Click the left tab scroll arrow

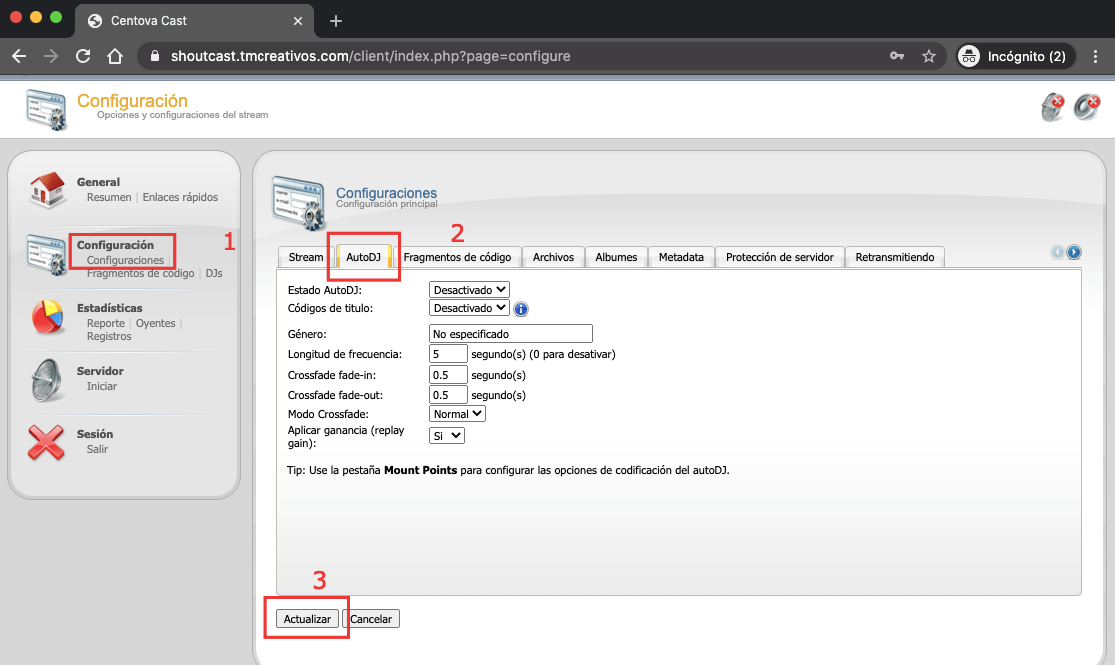(x=1058, y=253)
